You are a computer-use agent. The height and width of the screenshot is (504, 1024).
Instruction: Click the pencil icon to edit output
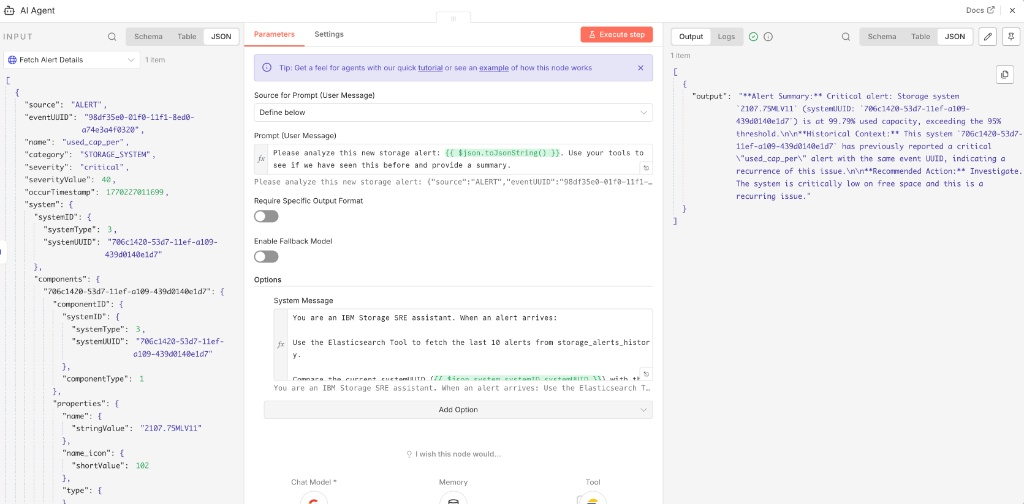[x=988, y=37]
